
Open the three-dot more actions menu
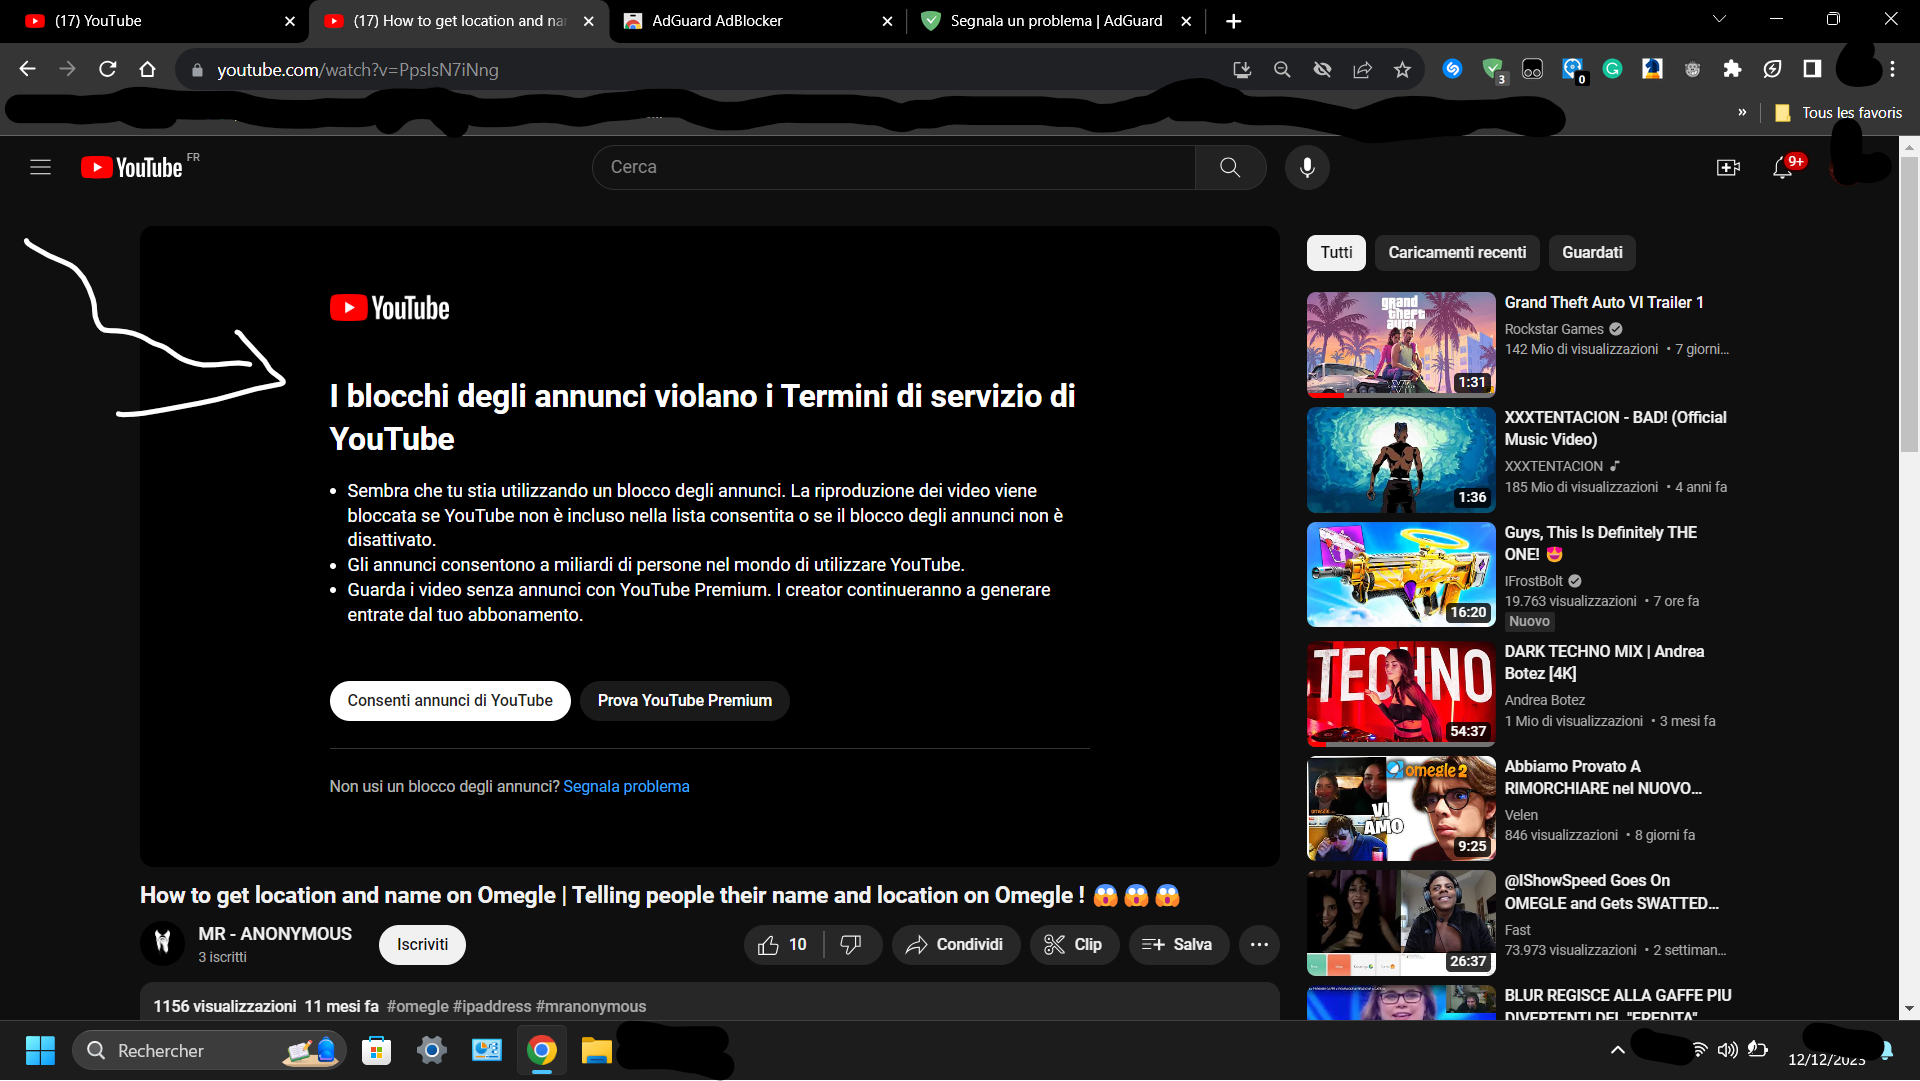coord(1259,945)
